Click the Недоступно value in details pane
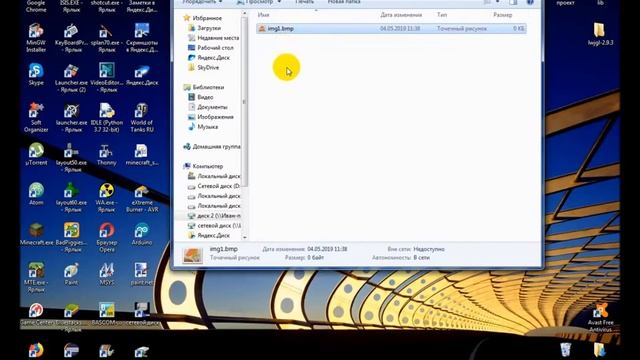 429,249
